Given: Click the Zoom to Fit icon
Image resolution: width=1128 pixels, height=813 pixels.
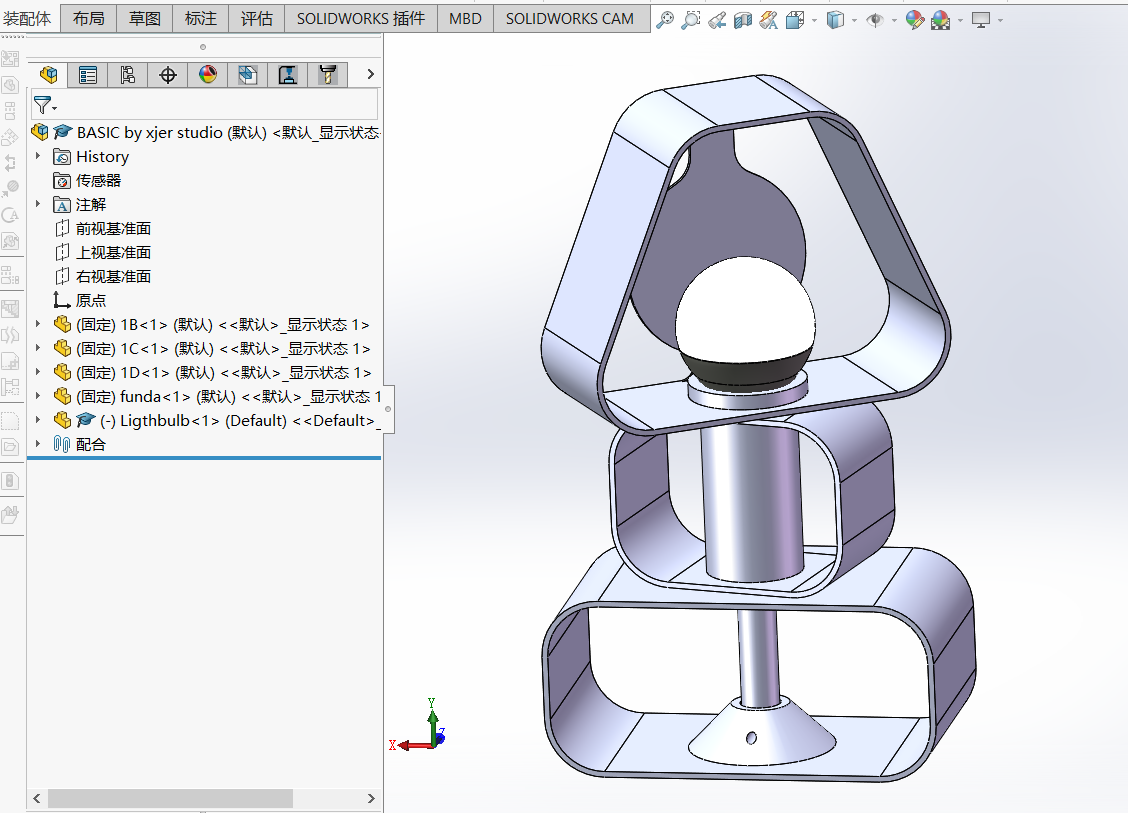Looking at the screenshot, I should coord(665,20).
